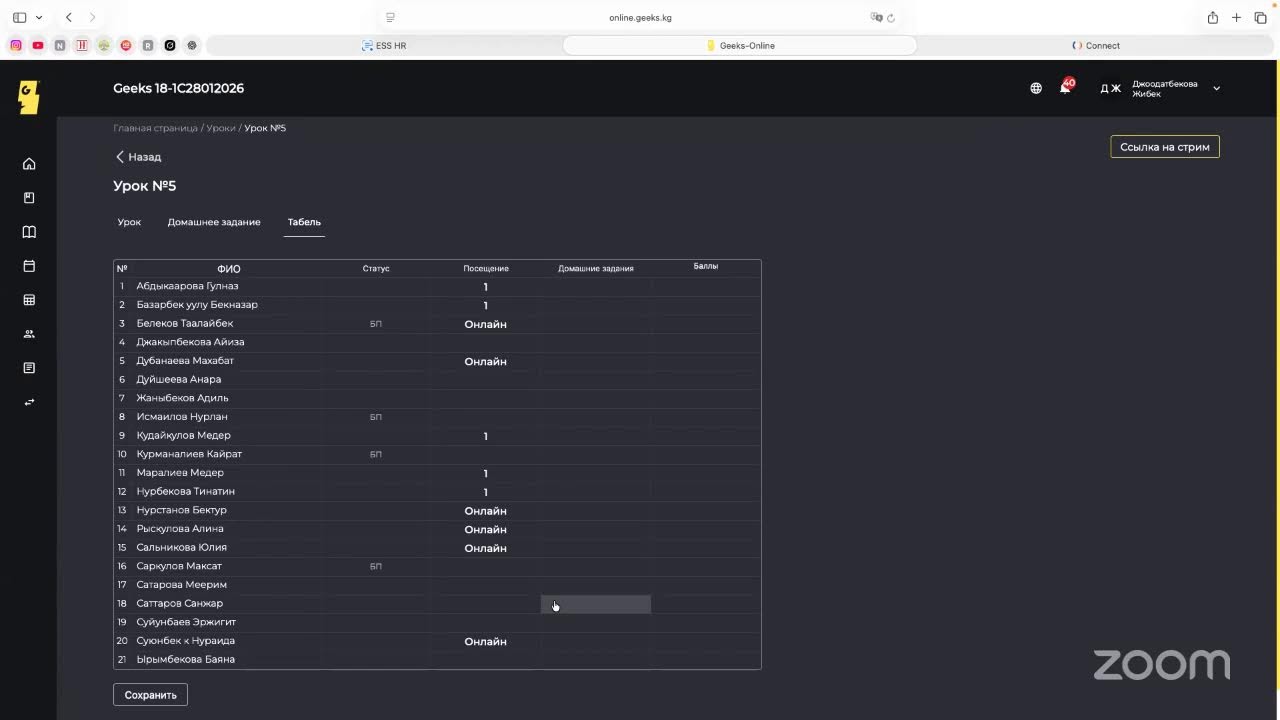Screen dimensions: 1280x720
Task: Open the open-book sidebar icon
Action: (x=29, y=232)
